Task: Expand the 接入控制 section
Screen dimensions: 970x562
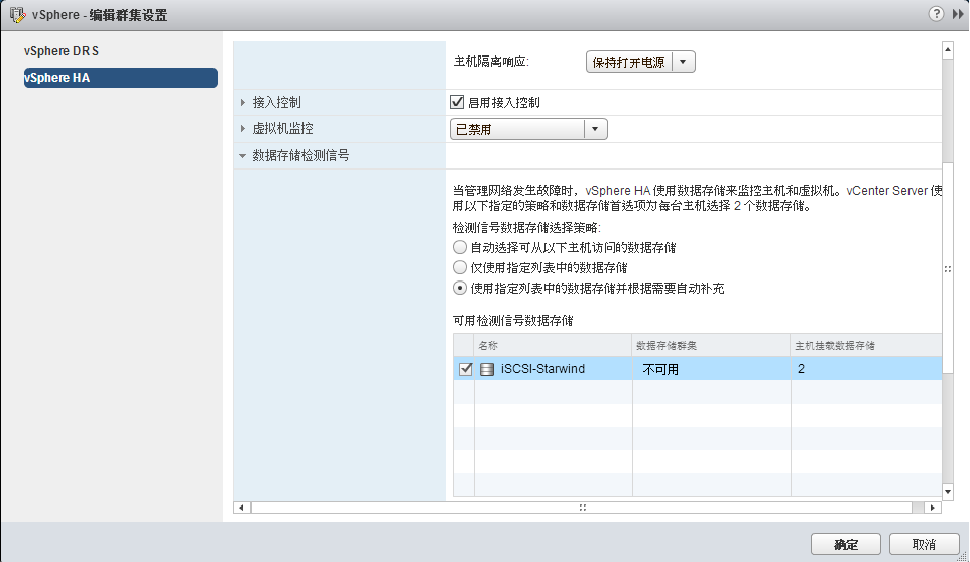Action: point(242,103)
